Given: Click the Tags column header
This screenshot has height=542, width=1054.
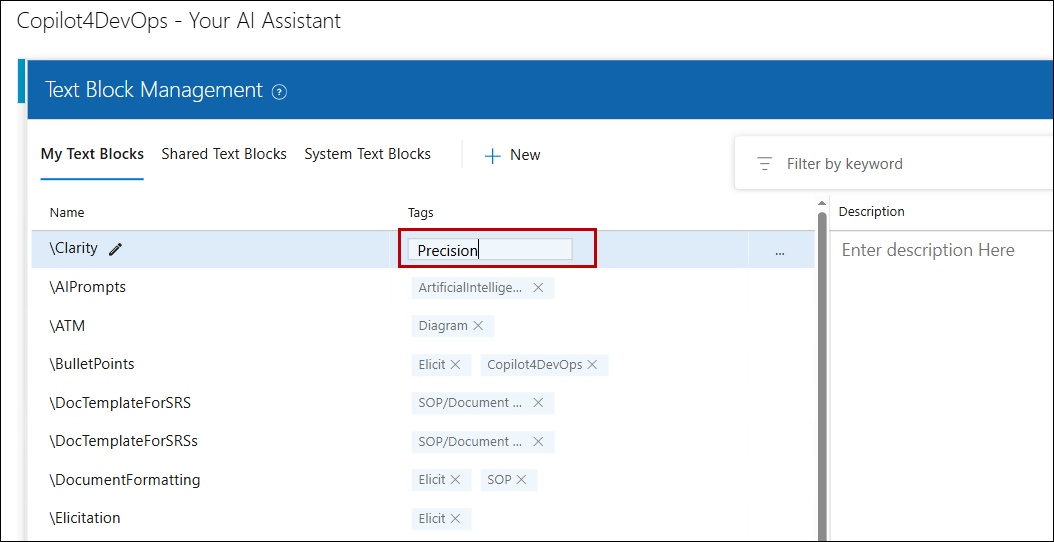Looking at the screenshot, I should (x=421, y=212).
